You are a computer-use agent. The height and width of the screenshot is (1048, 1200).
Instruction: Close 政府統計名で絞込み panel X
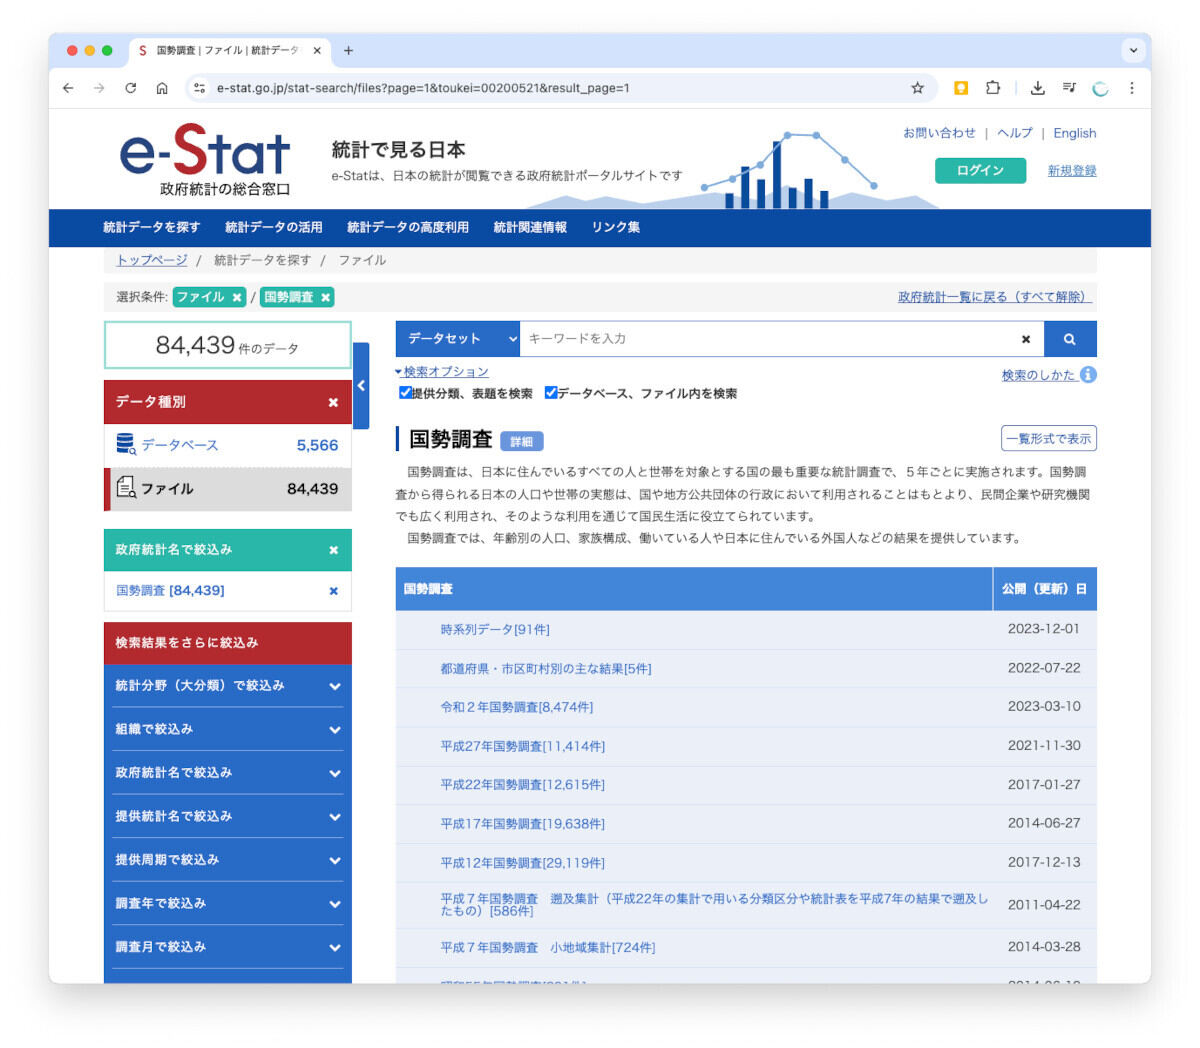click(x=333, y=550)
